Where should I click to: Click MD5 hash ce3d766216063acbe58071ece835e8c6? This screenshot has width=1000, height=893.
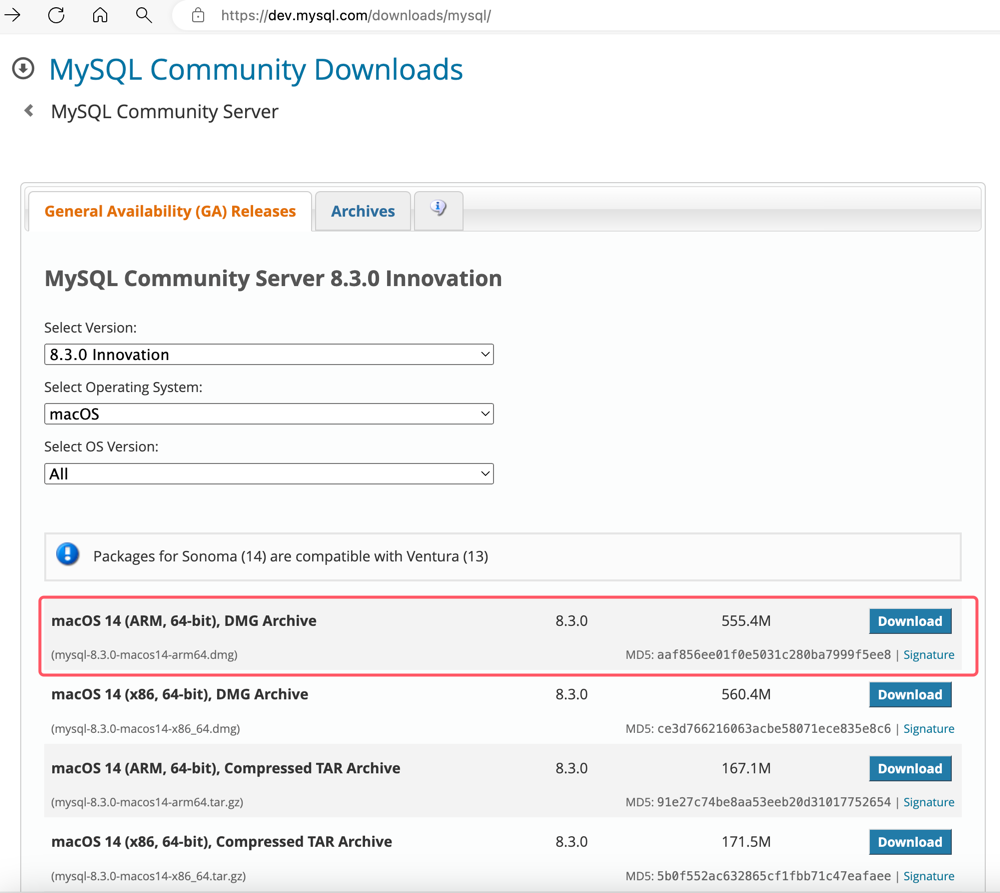click(774, 728)
